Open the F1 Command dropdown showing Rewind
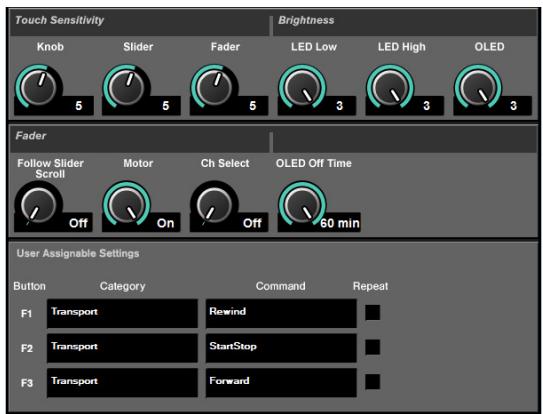The image size is (543, 414). click(x=281, y=314)
